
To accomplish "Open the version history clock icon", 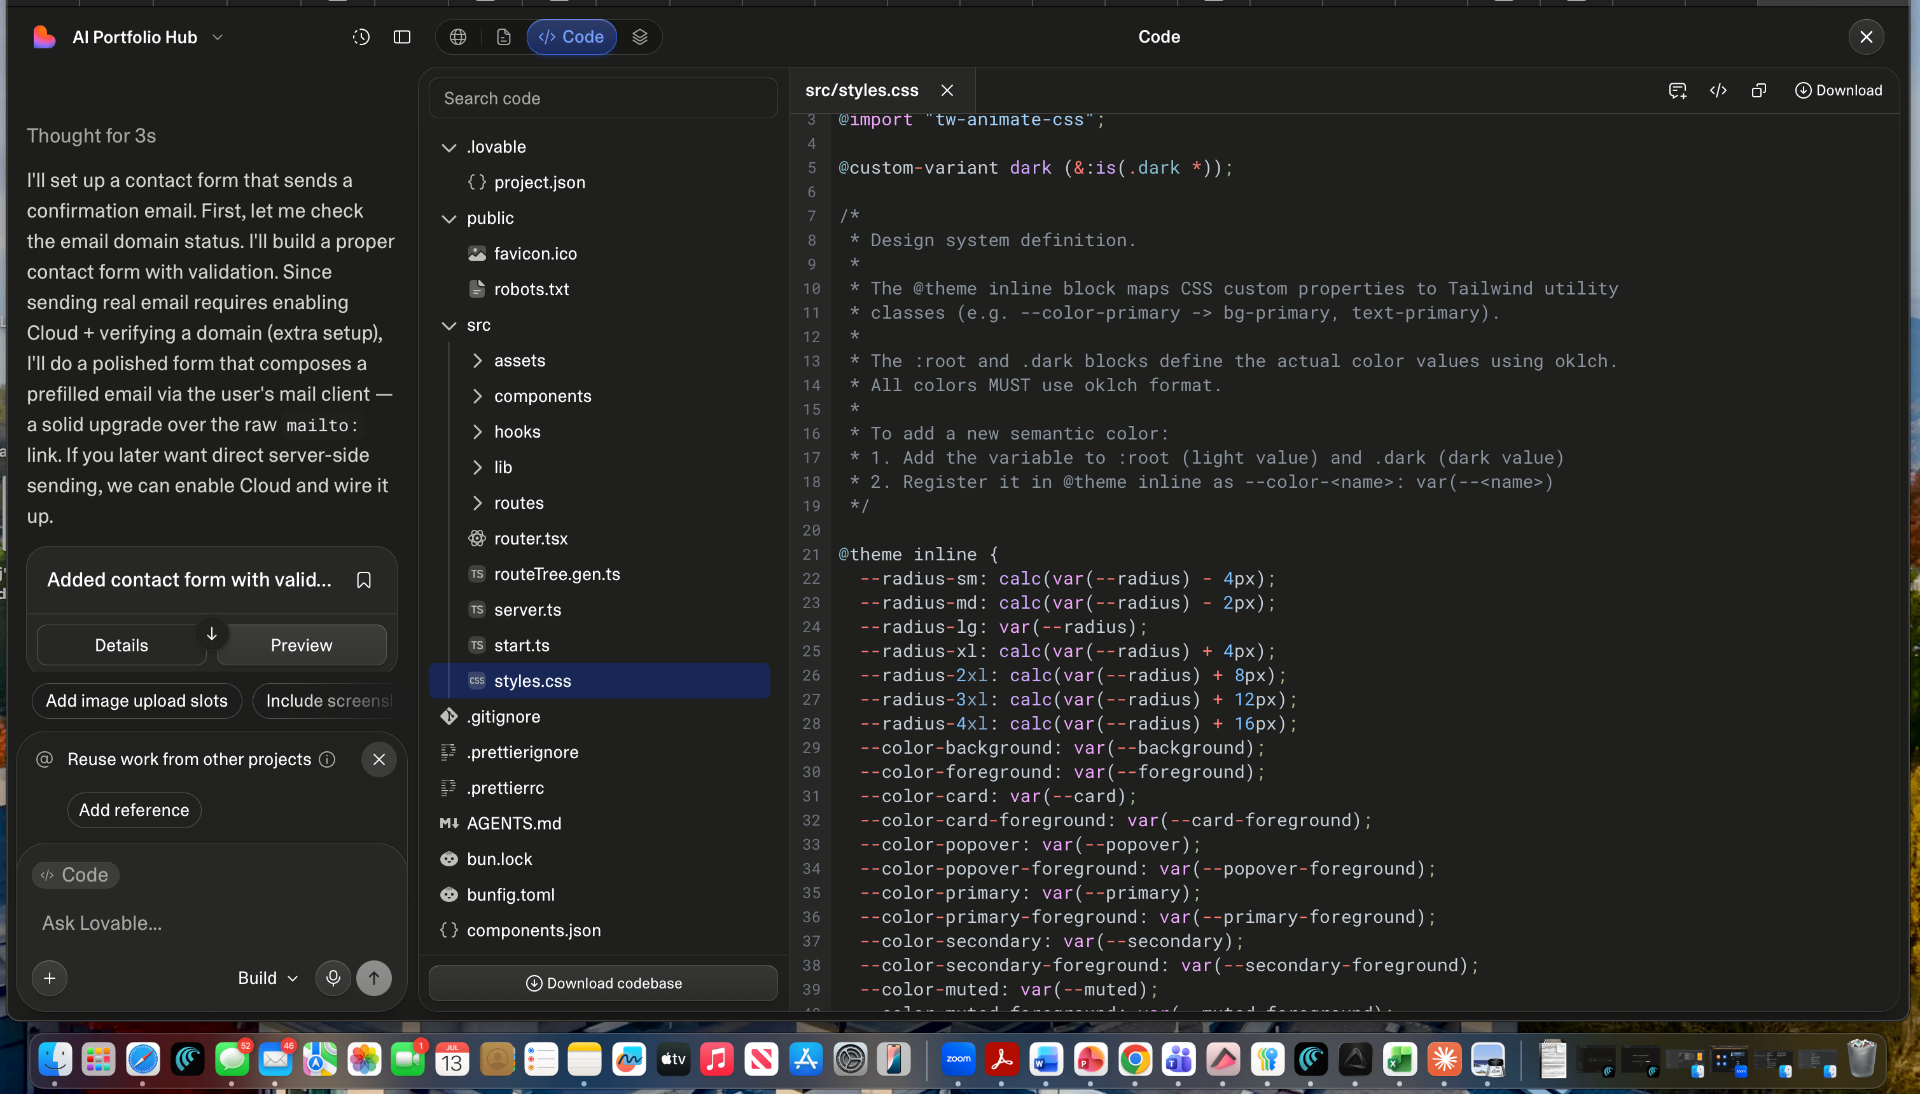I will tap(361, 37).
